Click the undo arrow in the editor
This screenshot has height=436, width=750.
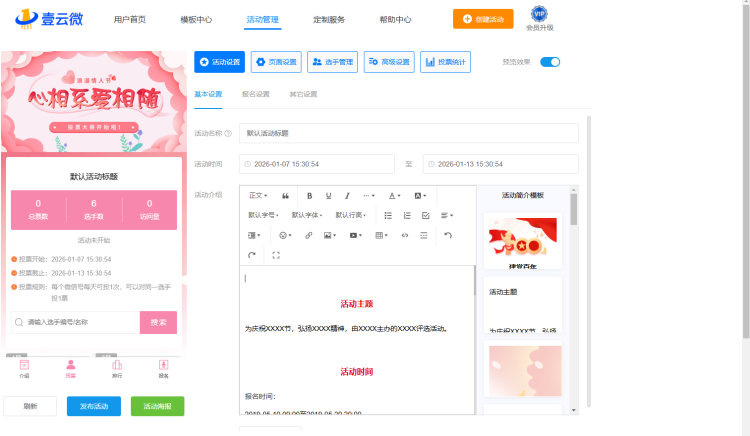click(448, 235)
